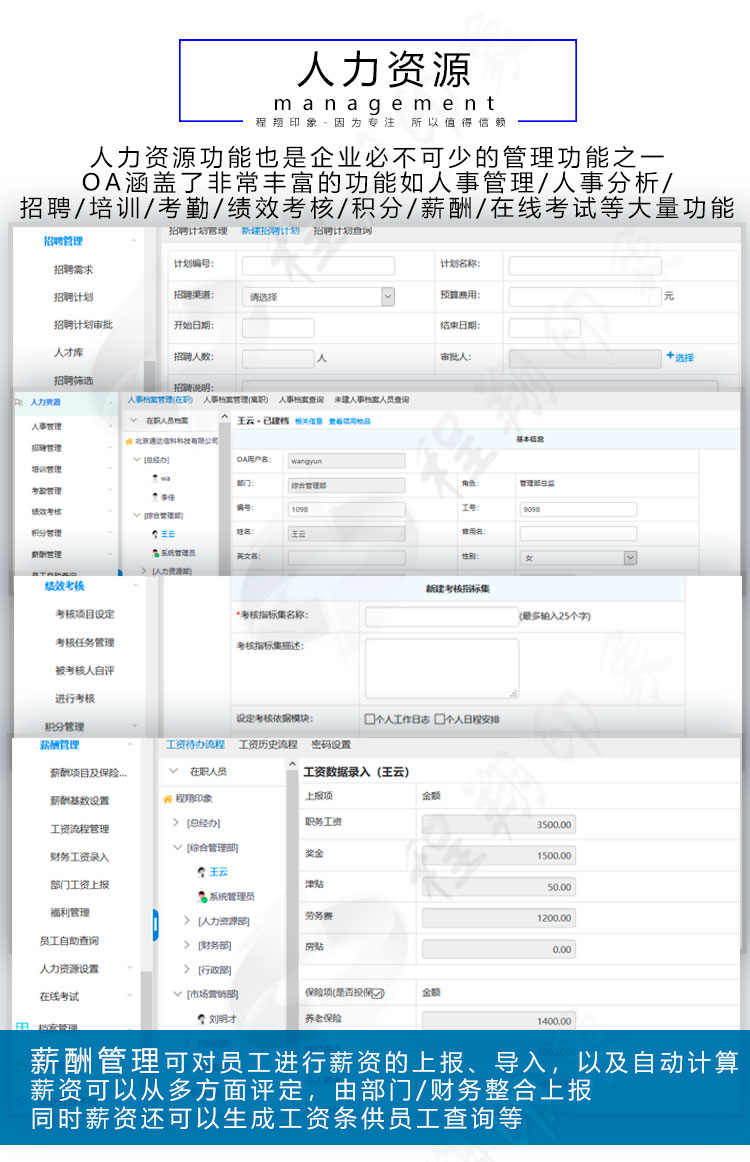Collapse the [市场营销部] node

tap(177, 994)
